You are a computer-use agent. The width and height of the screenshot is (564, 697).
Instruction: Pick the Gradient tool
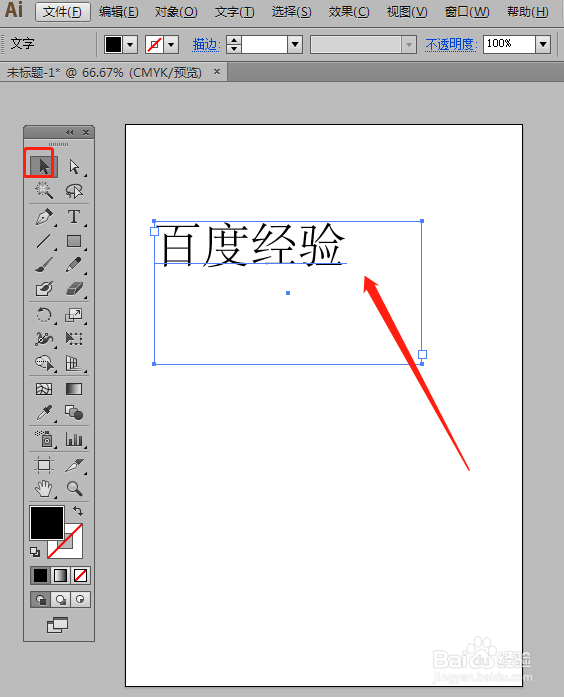coord(74,389)
